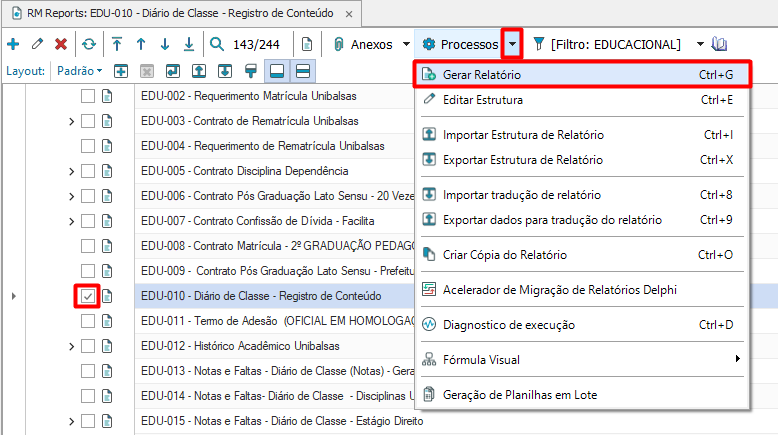This screenshot has height=435, width=778.
Task: Choose Criar Cópia do Relatório
Action: point(504,255)
